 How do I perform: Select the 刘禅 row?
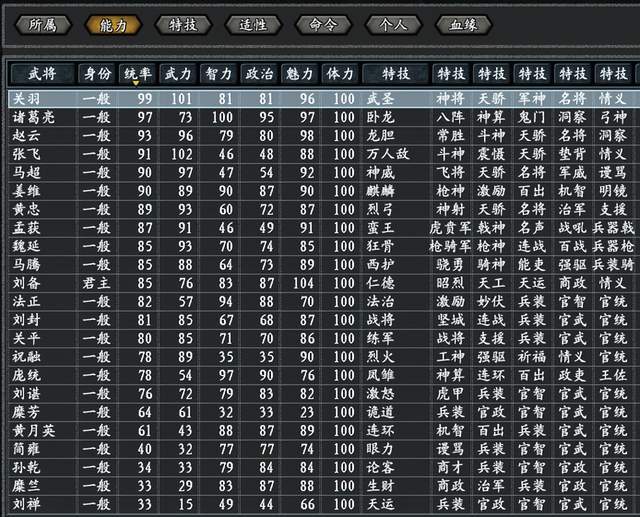click(324, 504)
